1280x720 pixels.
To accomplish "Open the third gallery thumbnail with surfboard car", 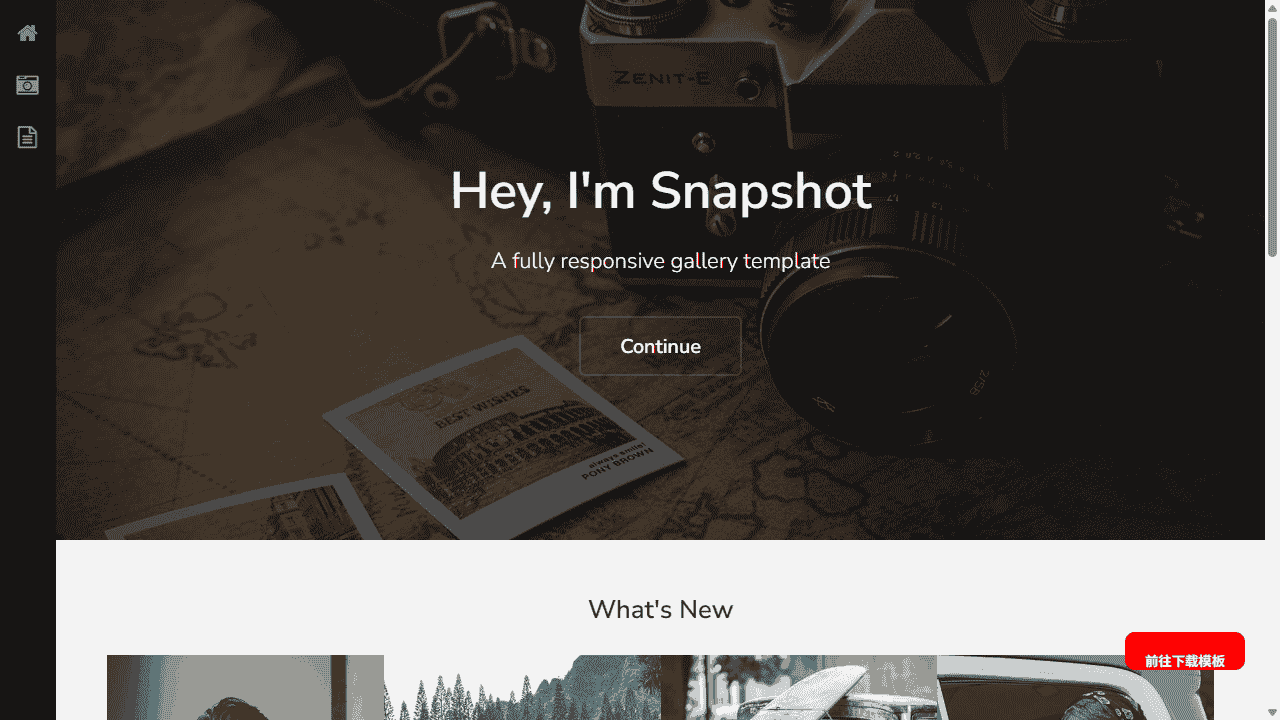I will (799, 687).
